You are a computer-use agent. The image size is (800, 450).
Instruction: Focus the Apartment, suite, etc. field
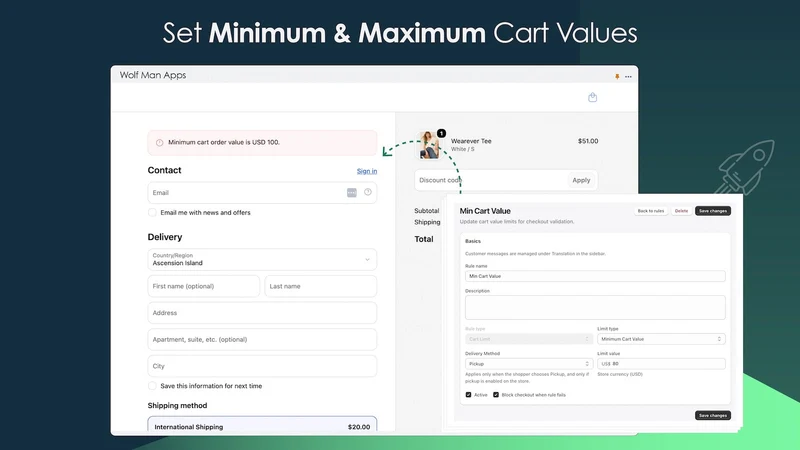tap(262, 339)
